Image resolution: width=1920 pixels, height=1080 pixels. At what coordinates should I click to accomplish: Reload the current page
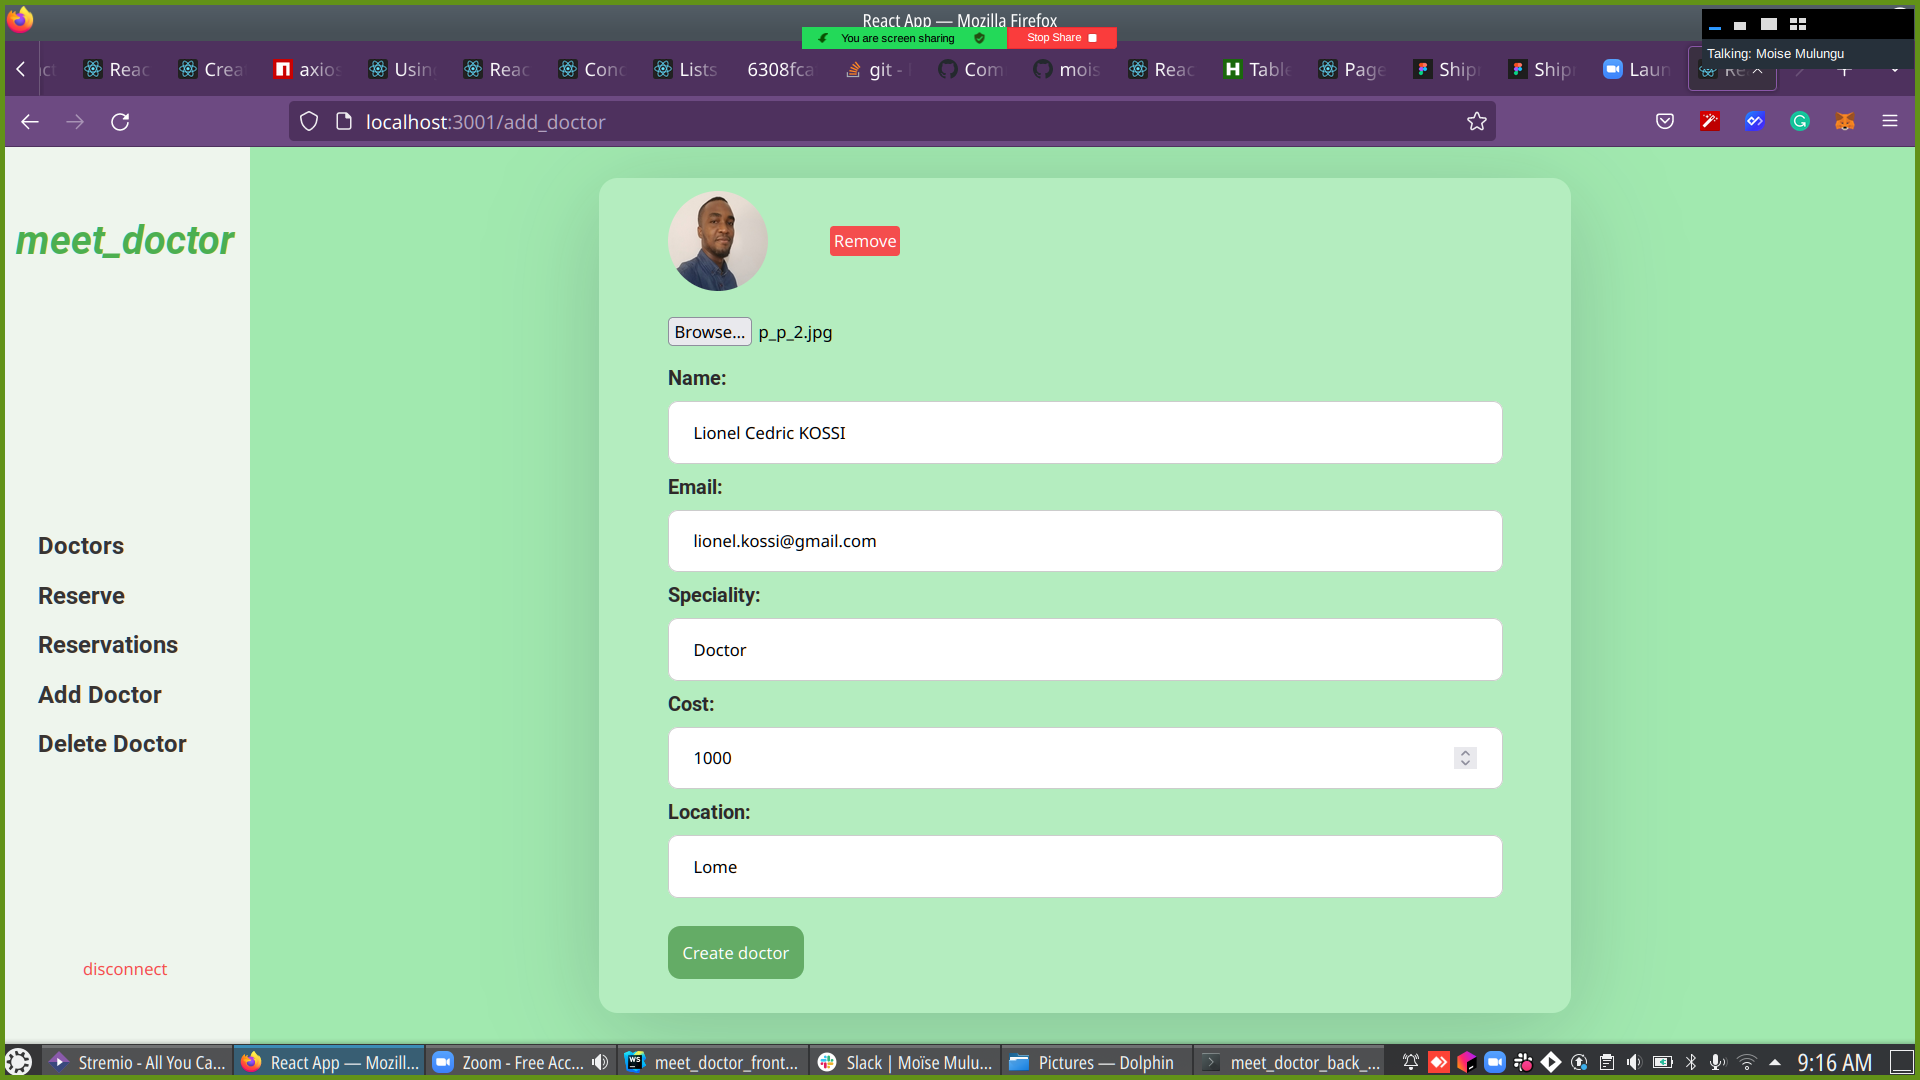point(120,122)
